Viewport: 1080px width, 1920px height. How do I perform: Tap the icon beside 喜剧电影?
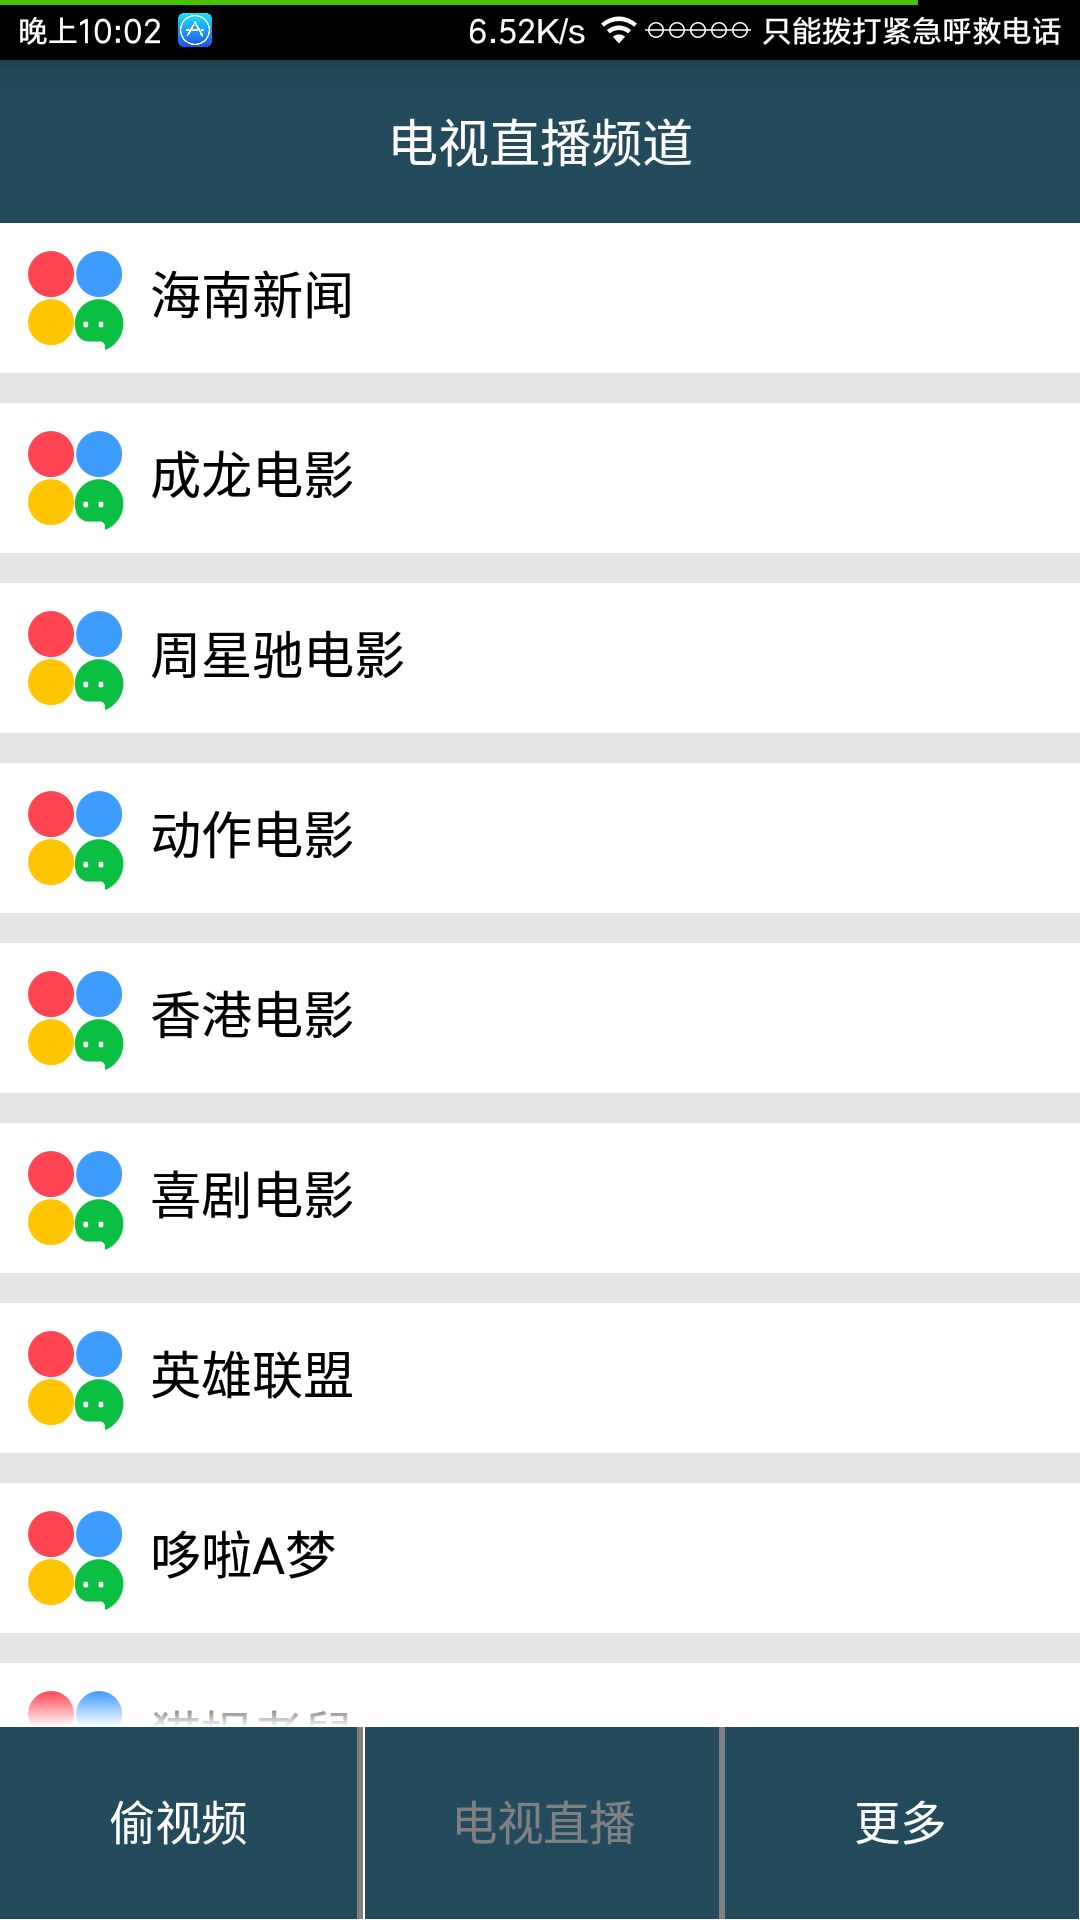pyautogui.click(x=76, y=1199)
